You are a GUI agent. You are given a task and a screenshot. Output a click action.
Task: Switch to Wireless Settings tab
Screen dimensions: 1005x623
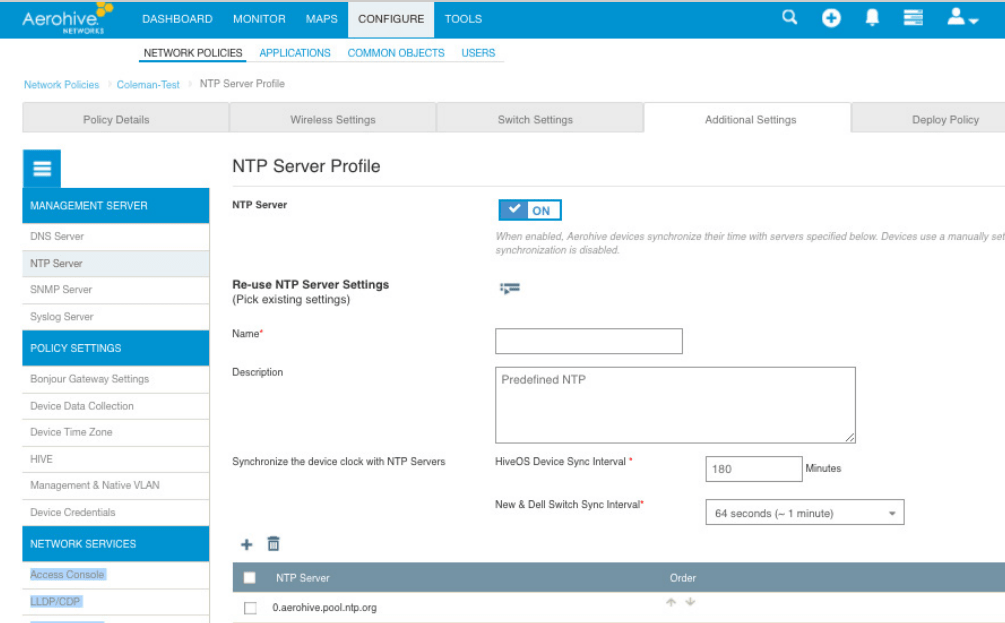click(x=333, y=119)
